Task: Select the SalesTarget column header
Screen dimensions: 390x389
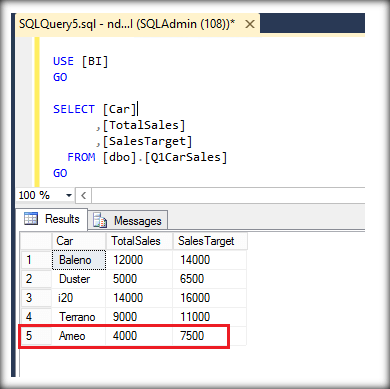Action: tap(210, 241)
